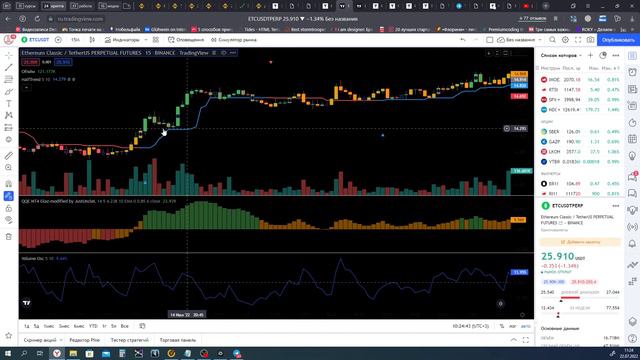Open favorites star toolbar at bottom-left
Image resolution: width=640 pixels, height=360 pixels.
pos(9,336)
